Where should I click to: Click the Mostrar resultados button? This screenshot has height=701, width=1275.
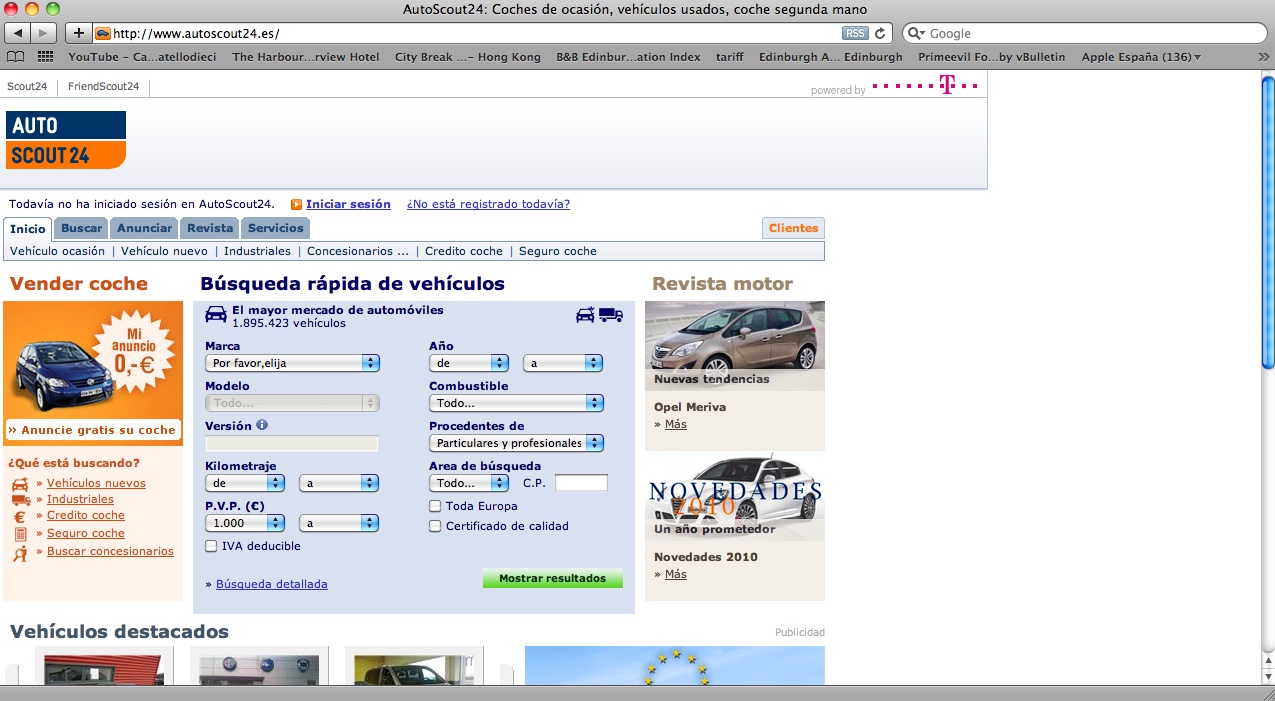553,578
